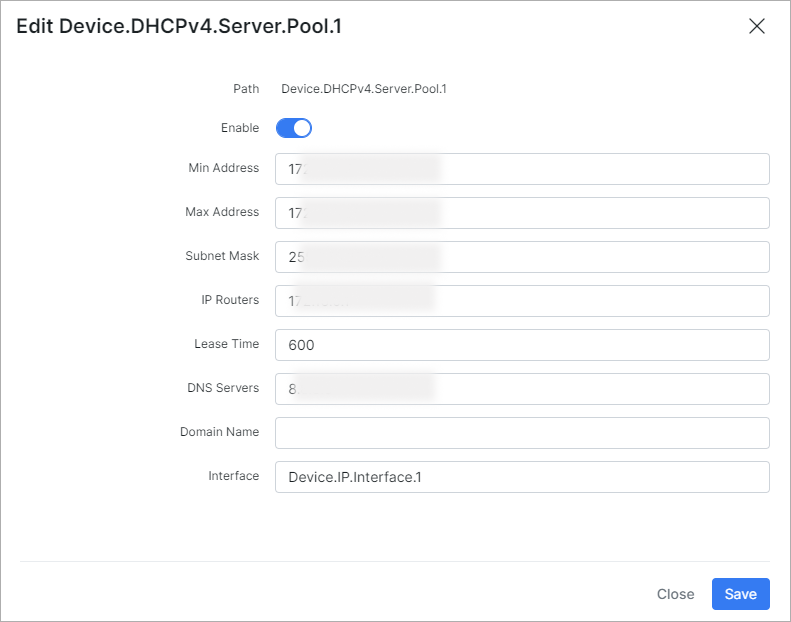Click the DNS Servers label
This screenshot has width=791, height=622.
pos(223,387)
